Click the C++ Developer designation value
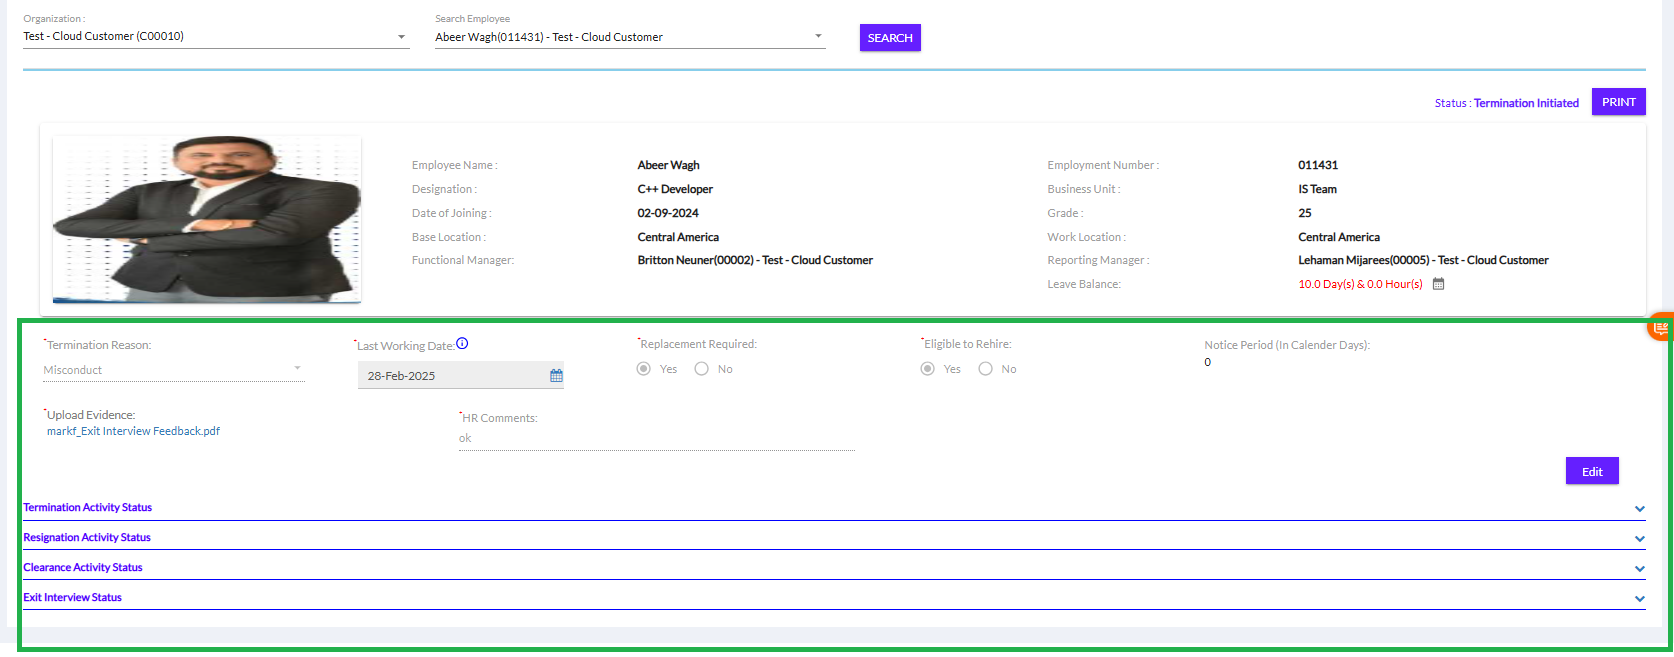 (675, 190)
